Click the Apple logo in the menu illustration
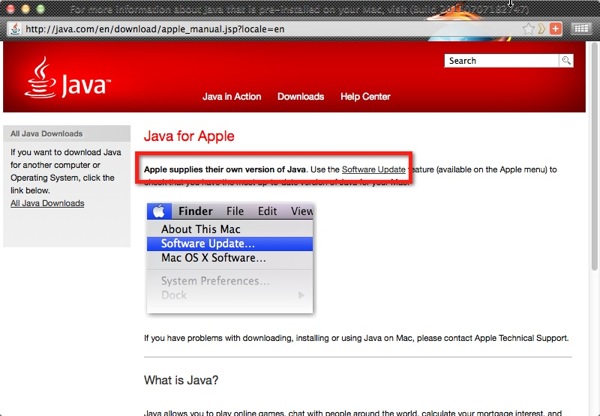The width and height of the screenshot is (600, 416). pyautogui.click(x=159, y=211)
